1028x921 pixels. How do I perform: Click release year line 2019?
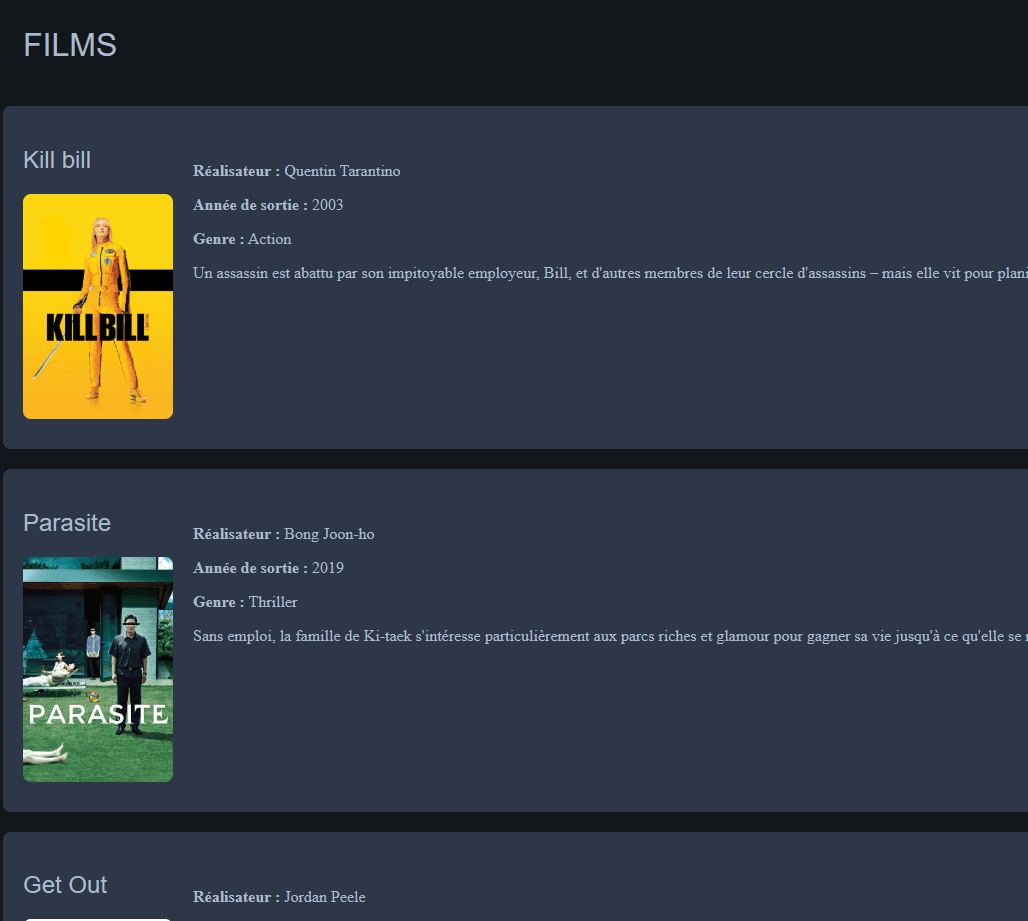click(268, 568)
